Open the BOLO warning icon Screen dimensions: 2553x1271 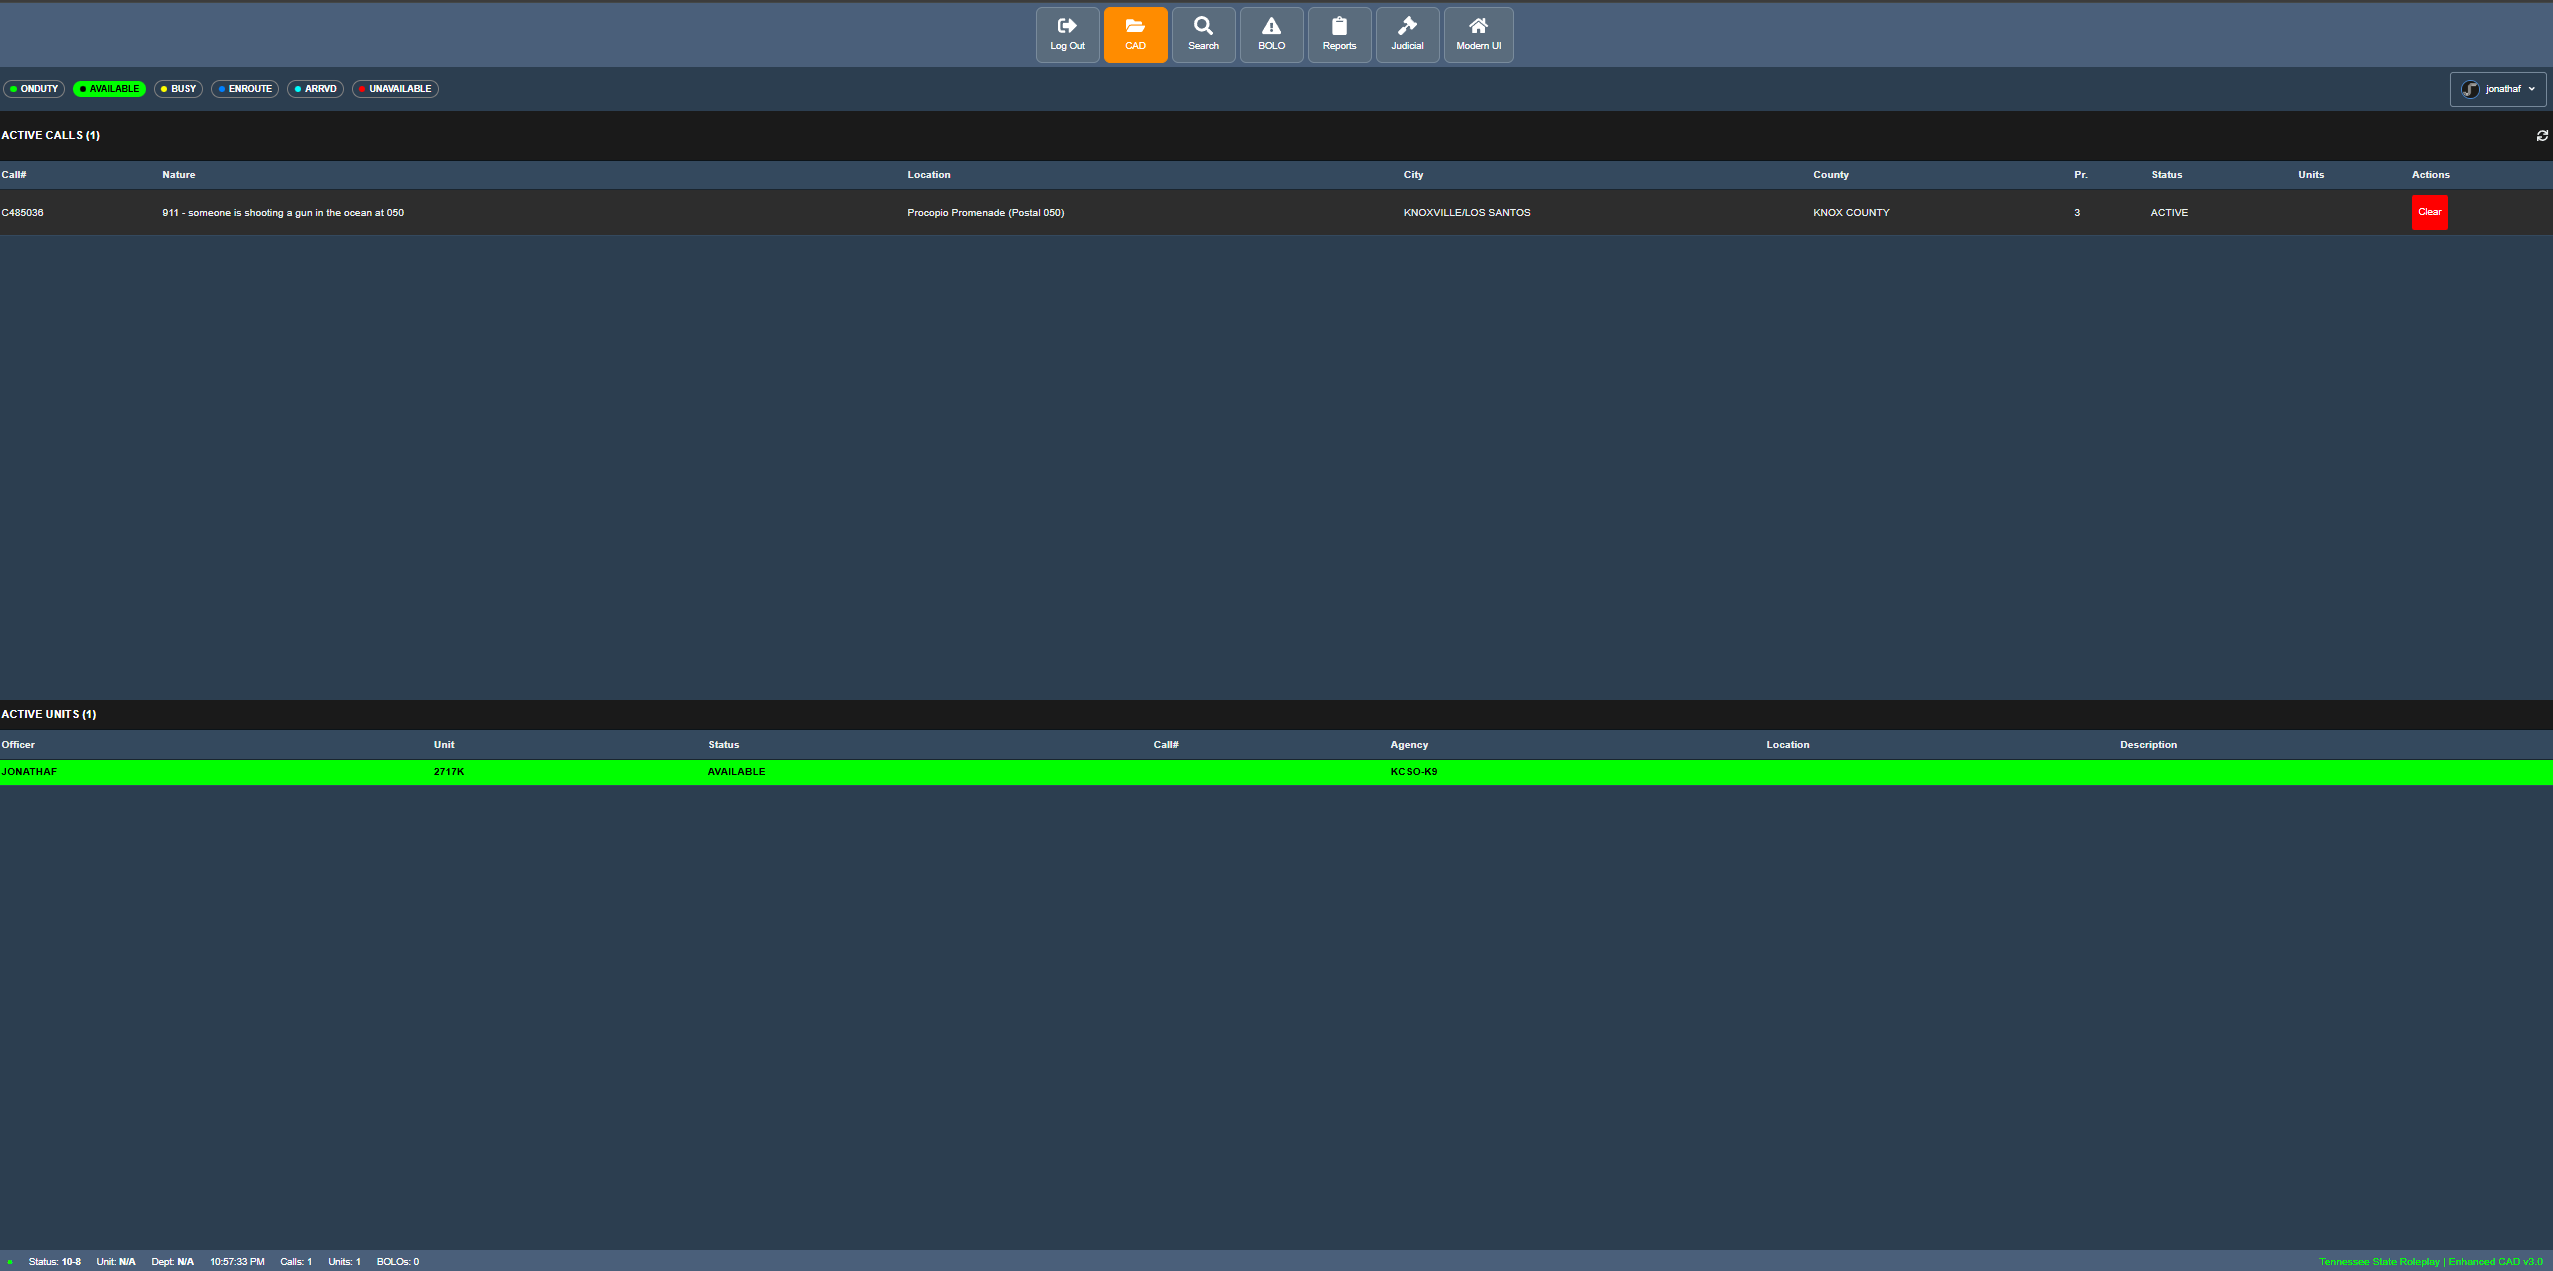[x=1271, y=35]
